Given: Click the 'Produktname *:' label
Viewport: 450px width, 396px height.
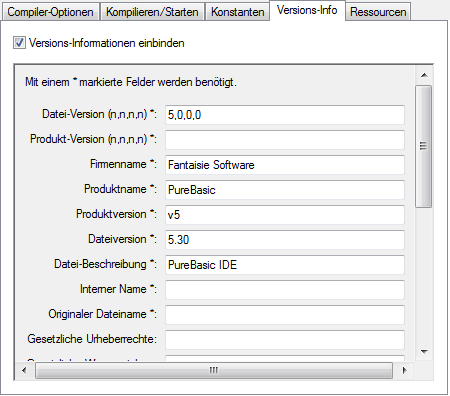Looking at the screenshot, I should point(120,189).
